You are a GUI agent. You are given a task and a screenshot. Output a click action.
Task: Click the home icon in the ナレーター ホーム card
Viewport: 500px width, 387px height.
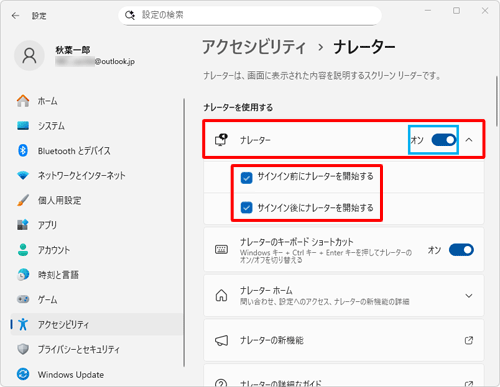tap(221, 295)
